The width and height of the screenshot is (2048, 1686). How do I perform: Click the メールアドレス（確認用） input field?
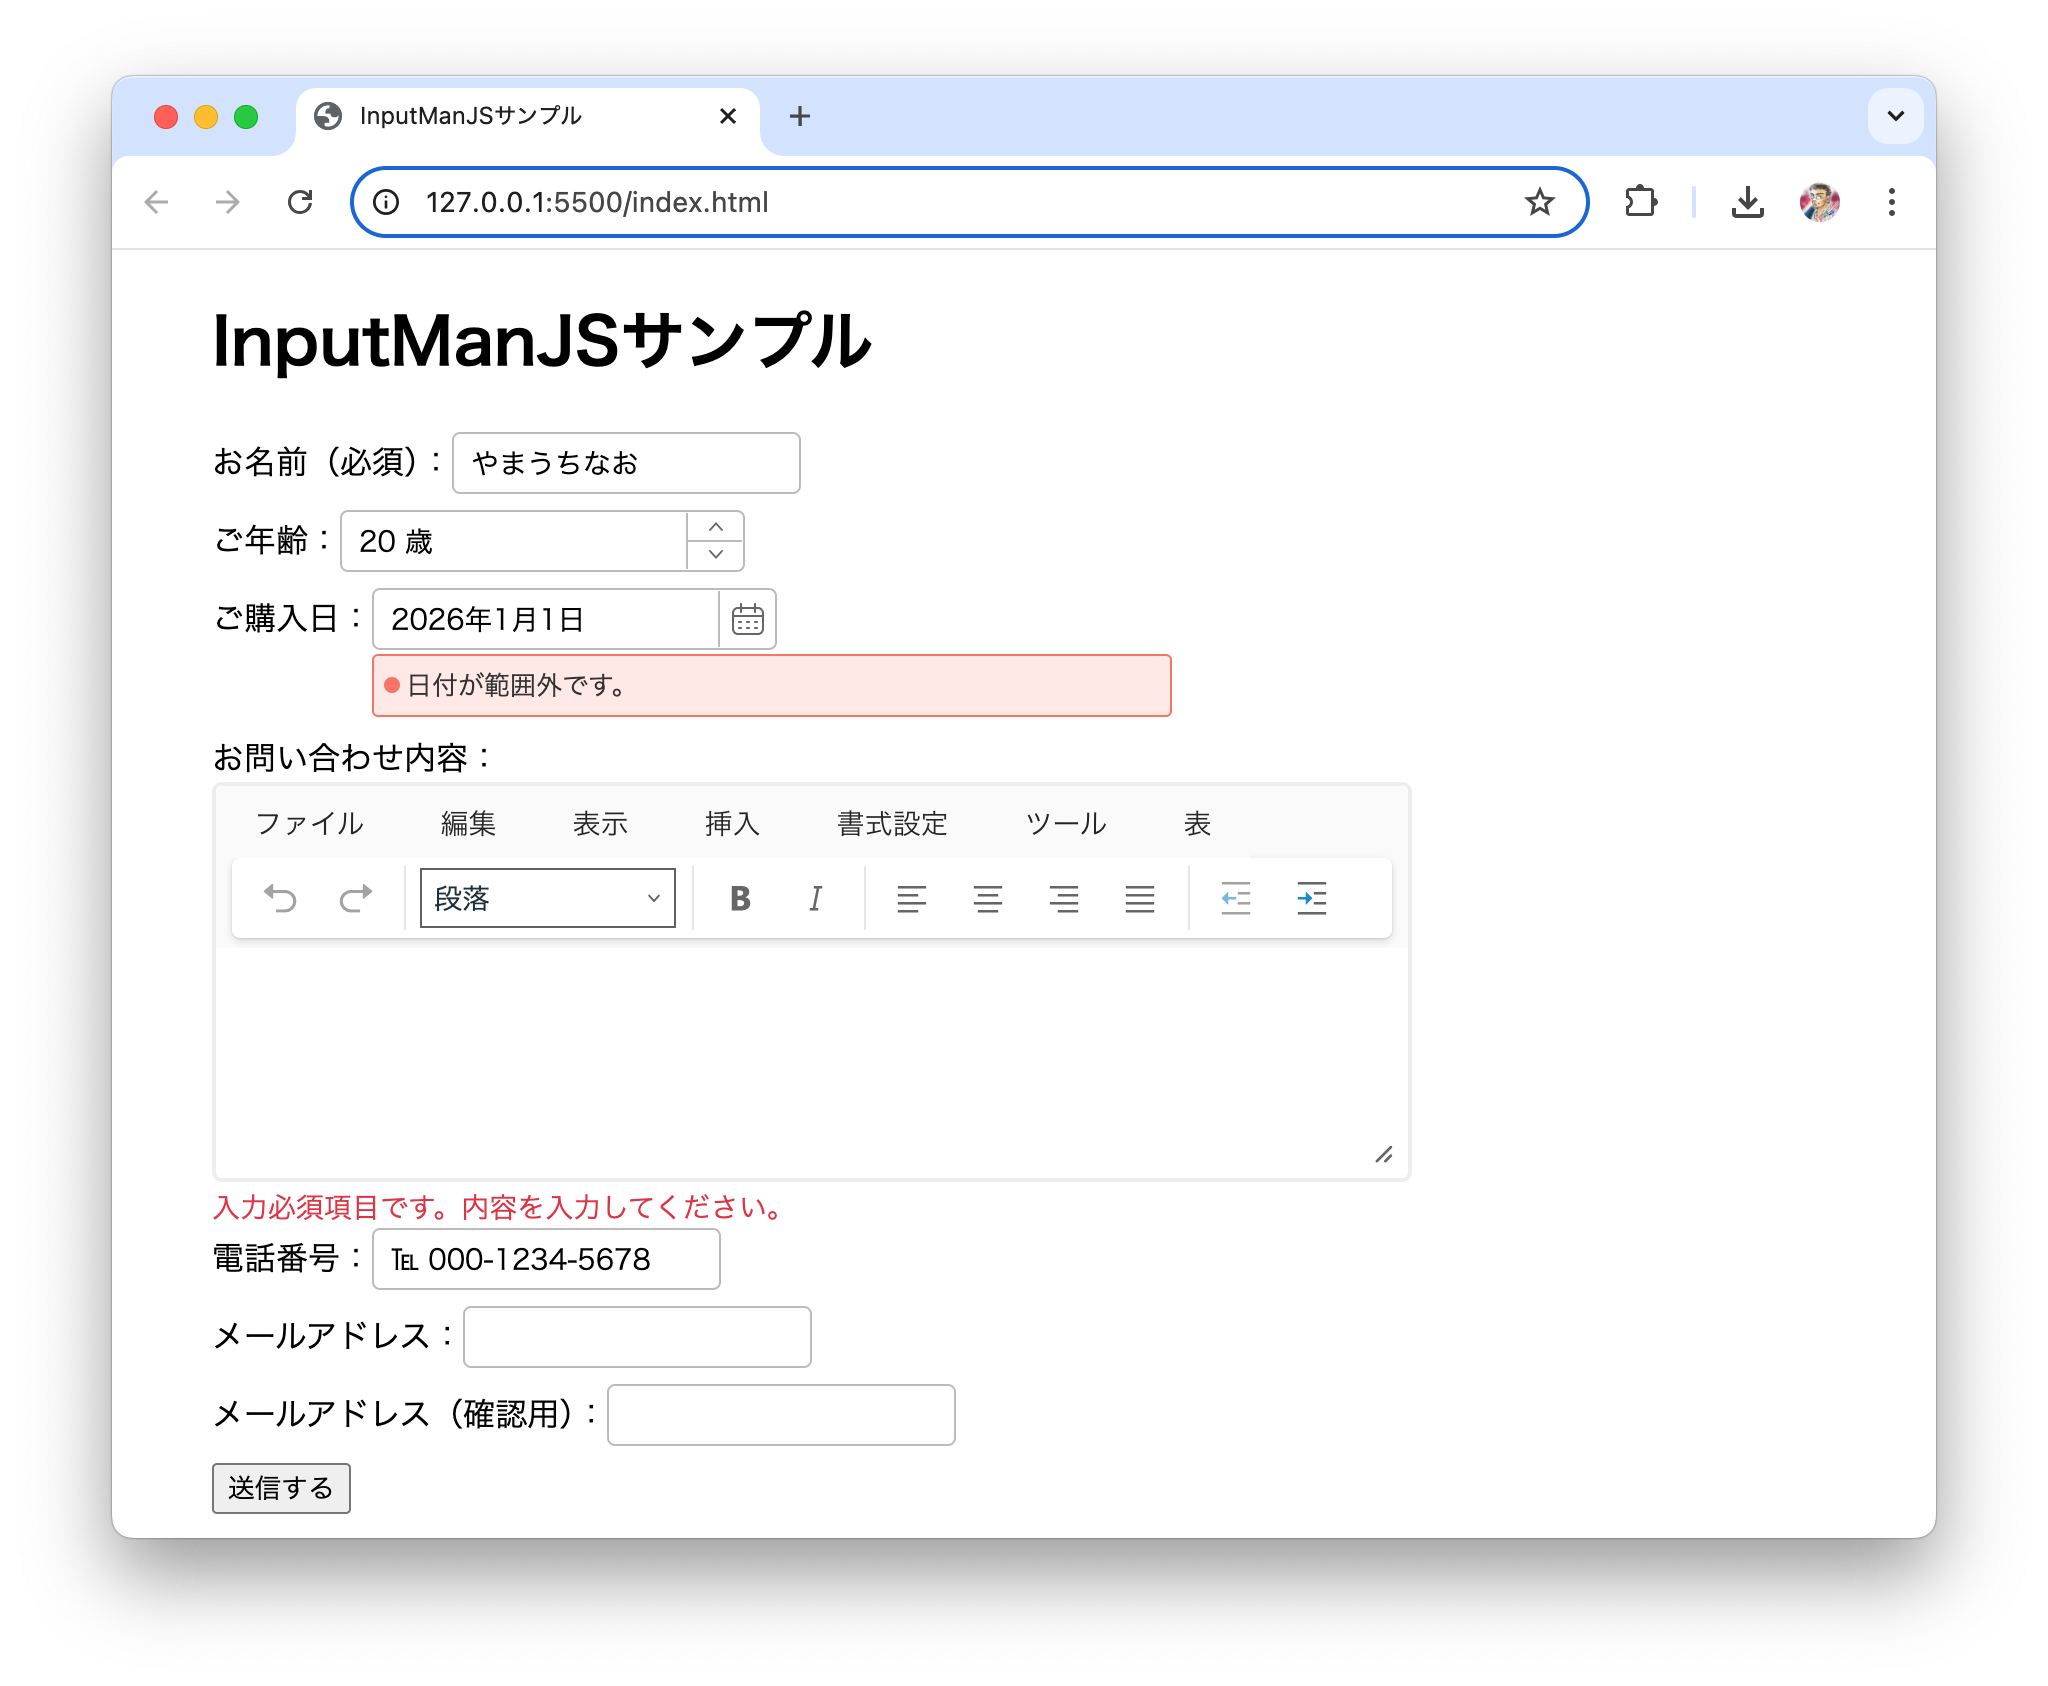781,1415
